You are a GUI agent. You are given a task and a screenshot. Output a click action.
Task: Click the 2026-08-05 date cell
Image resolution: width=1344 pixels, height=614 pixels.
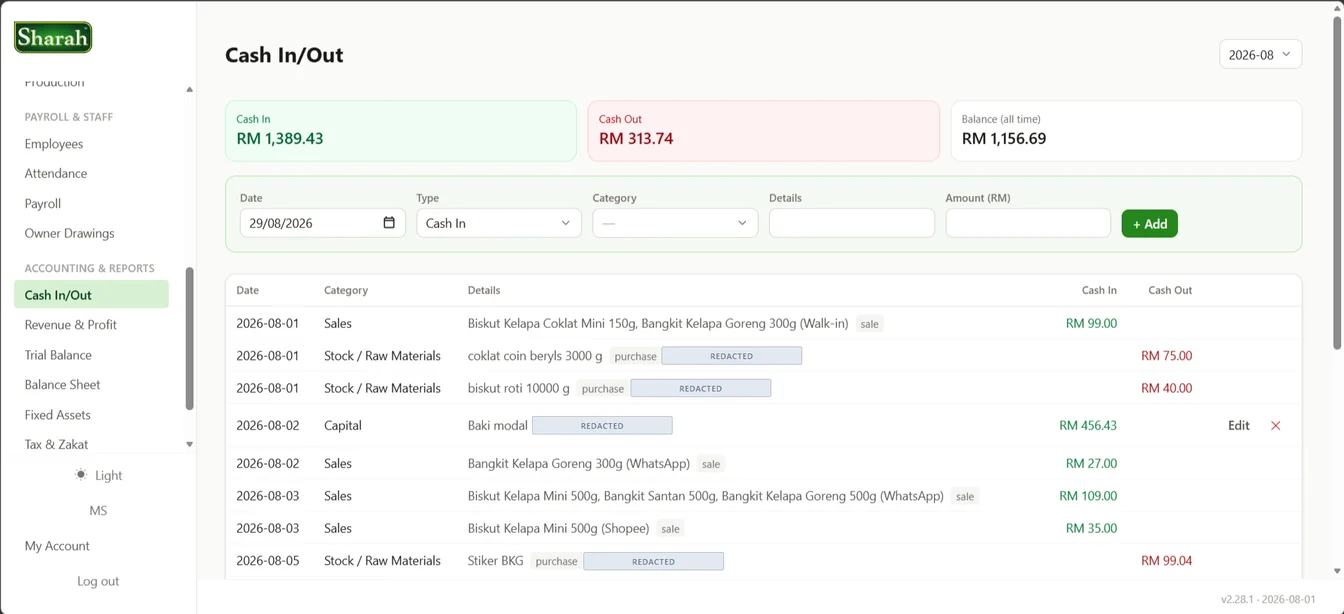click(267, 561)
